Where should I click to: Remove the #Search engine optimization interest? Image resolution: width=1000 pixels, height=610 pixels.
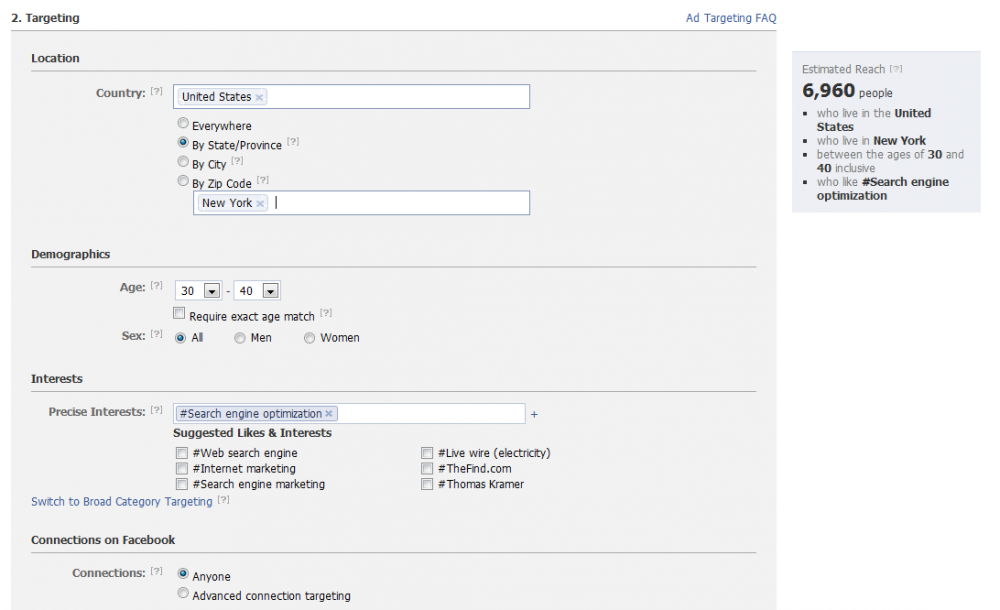click(329, 413)
